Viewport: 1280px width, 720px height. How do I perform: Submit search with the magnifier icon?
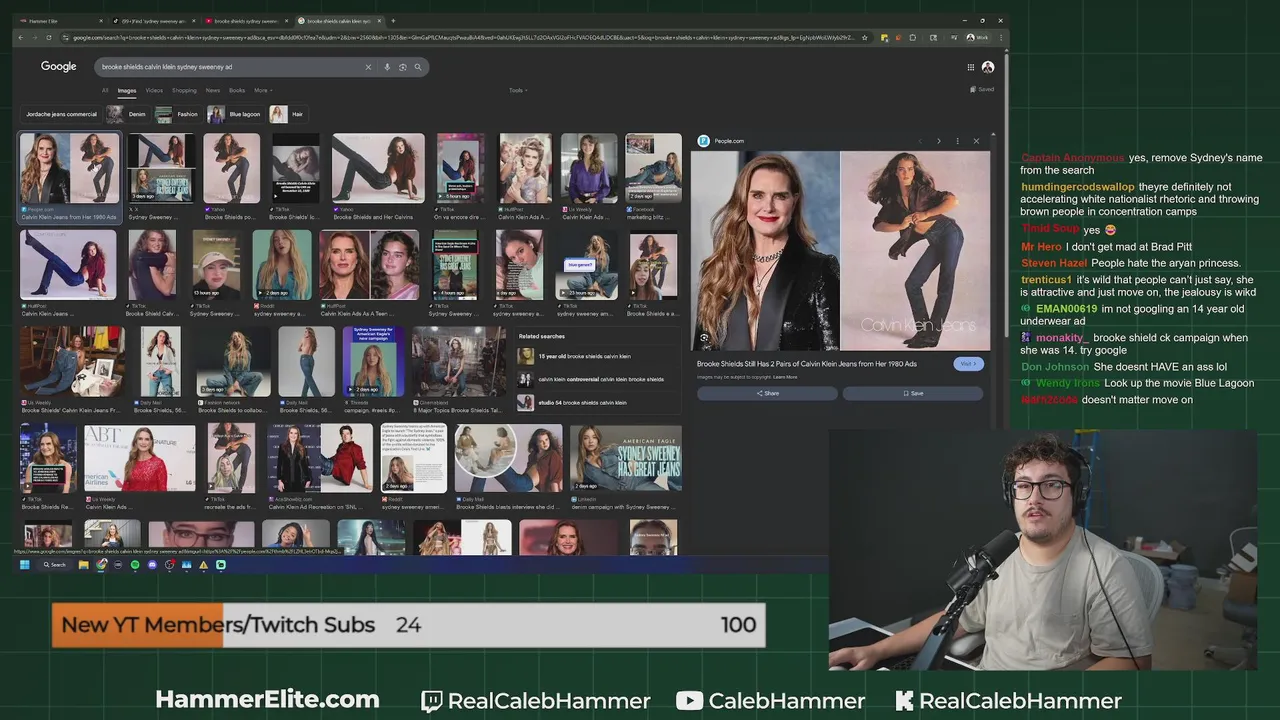(x=418, y=67)
